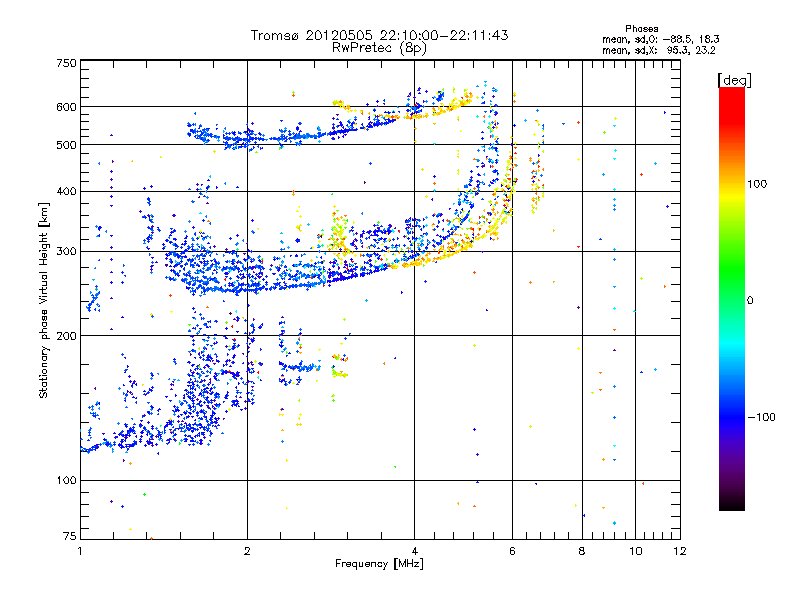This screenshot has height=600, width=800.
Task: Click the y-axis label '500'
Action: 66,145
